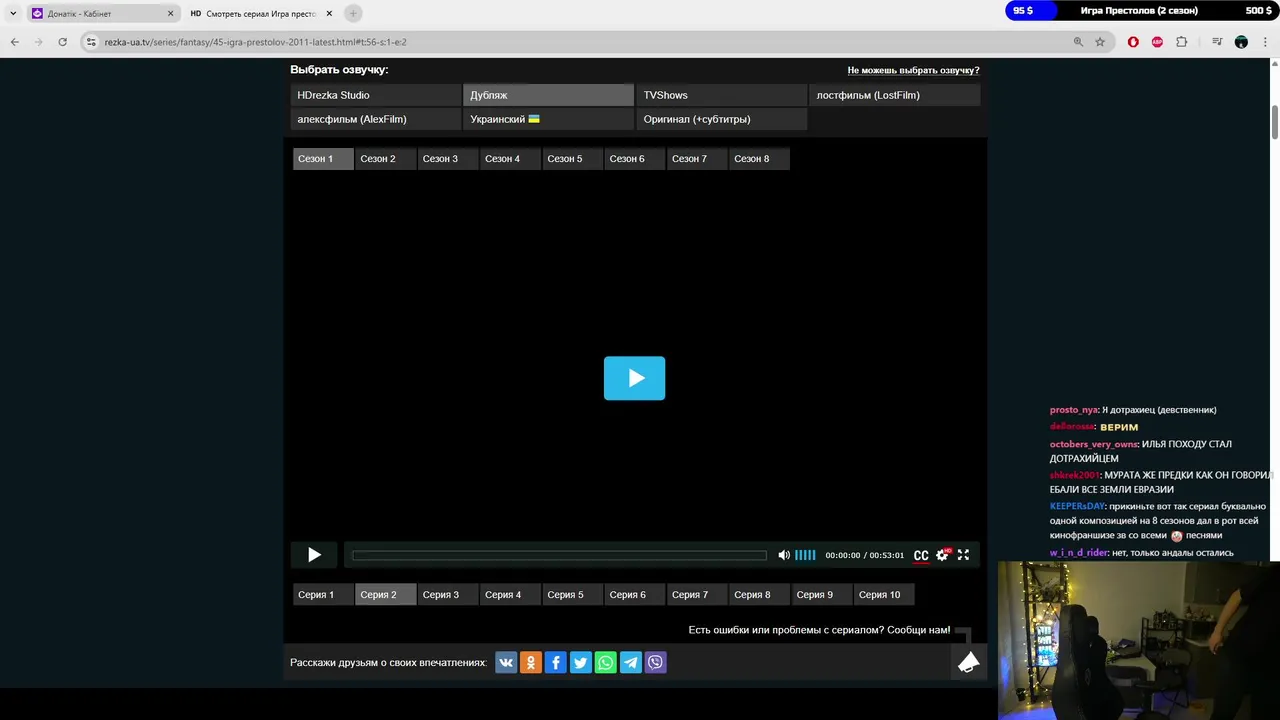The width and height of the screenshot is (1280, 720).
Task: Mute the video player sound
Action: (784, 555)
